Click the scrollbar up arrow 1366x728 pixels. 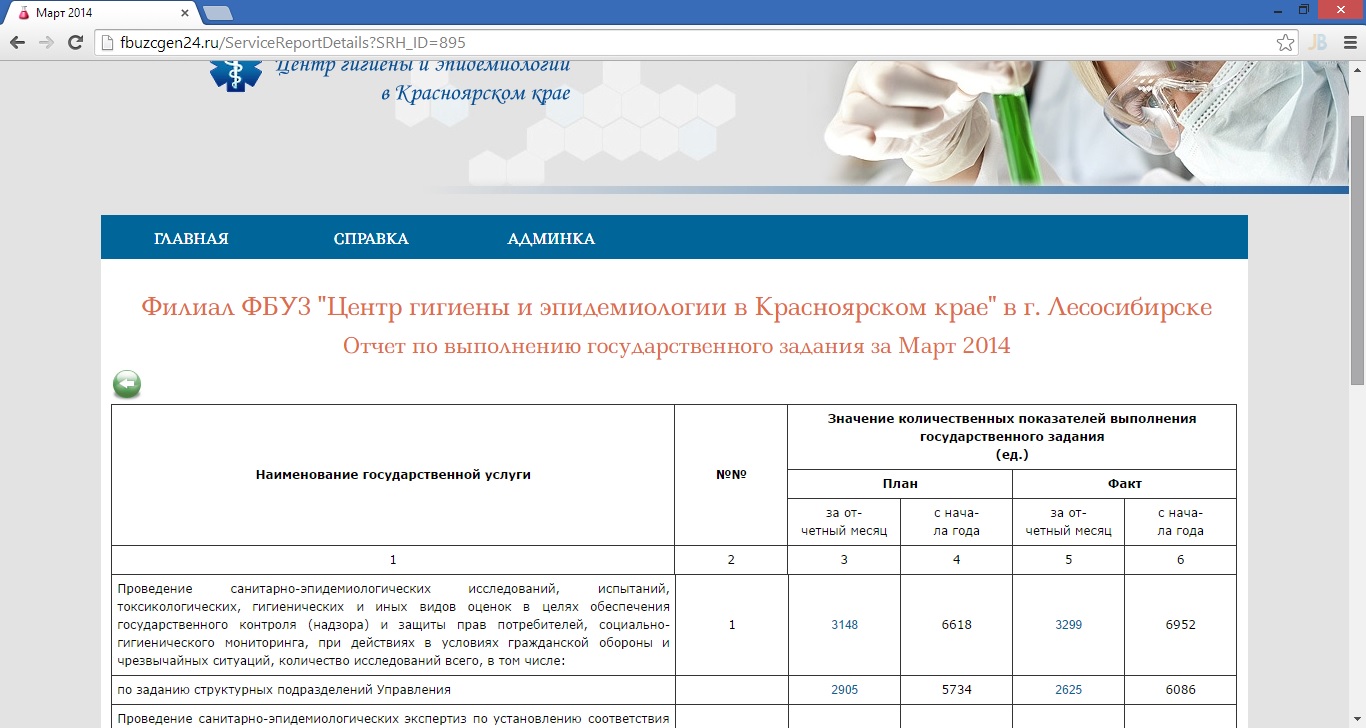[x=1357, y=69]
